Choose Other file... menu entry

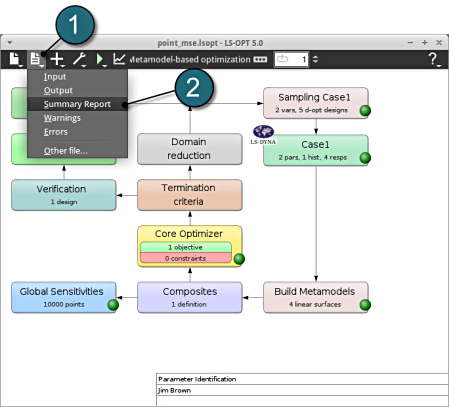(x=77, y=151)
